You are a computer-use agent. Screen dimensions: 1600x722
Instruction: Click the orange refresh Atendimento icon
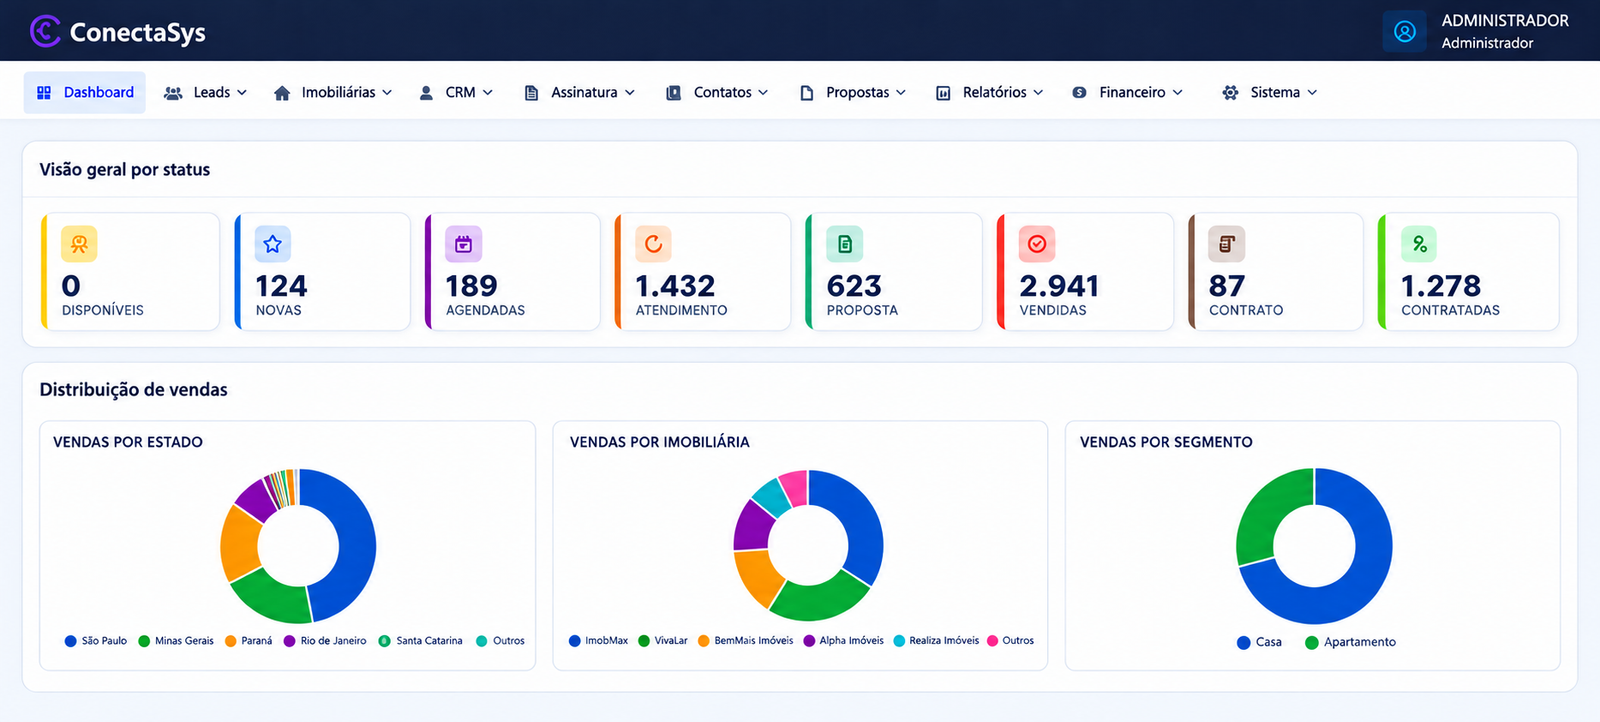point(653,244)
